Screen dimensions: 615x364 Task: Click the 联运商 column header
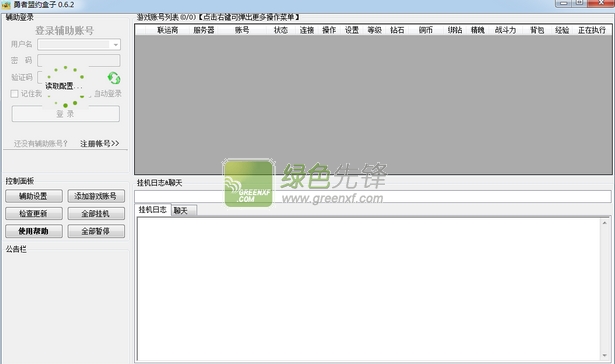(x=167, y=30)
